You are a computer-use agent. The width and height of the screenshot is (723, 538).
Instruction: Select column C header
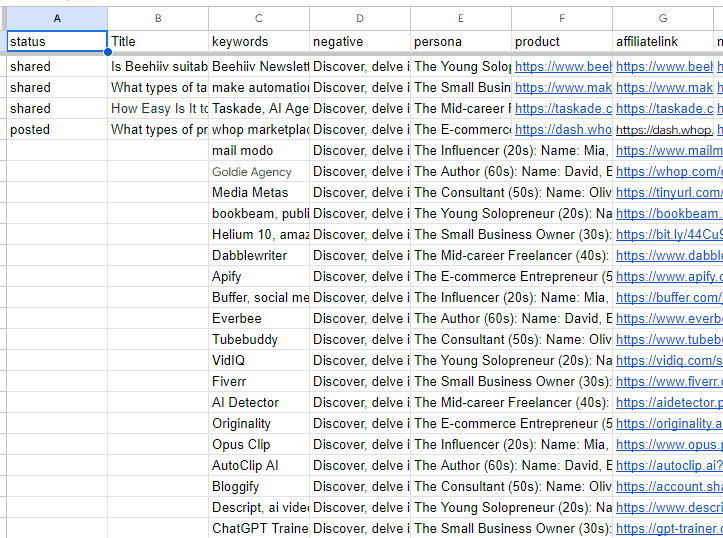click(259, 18)
